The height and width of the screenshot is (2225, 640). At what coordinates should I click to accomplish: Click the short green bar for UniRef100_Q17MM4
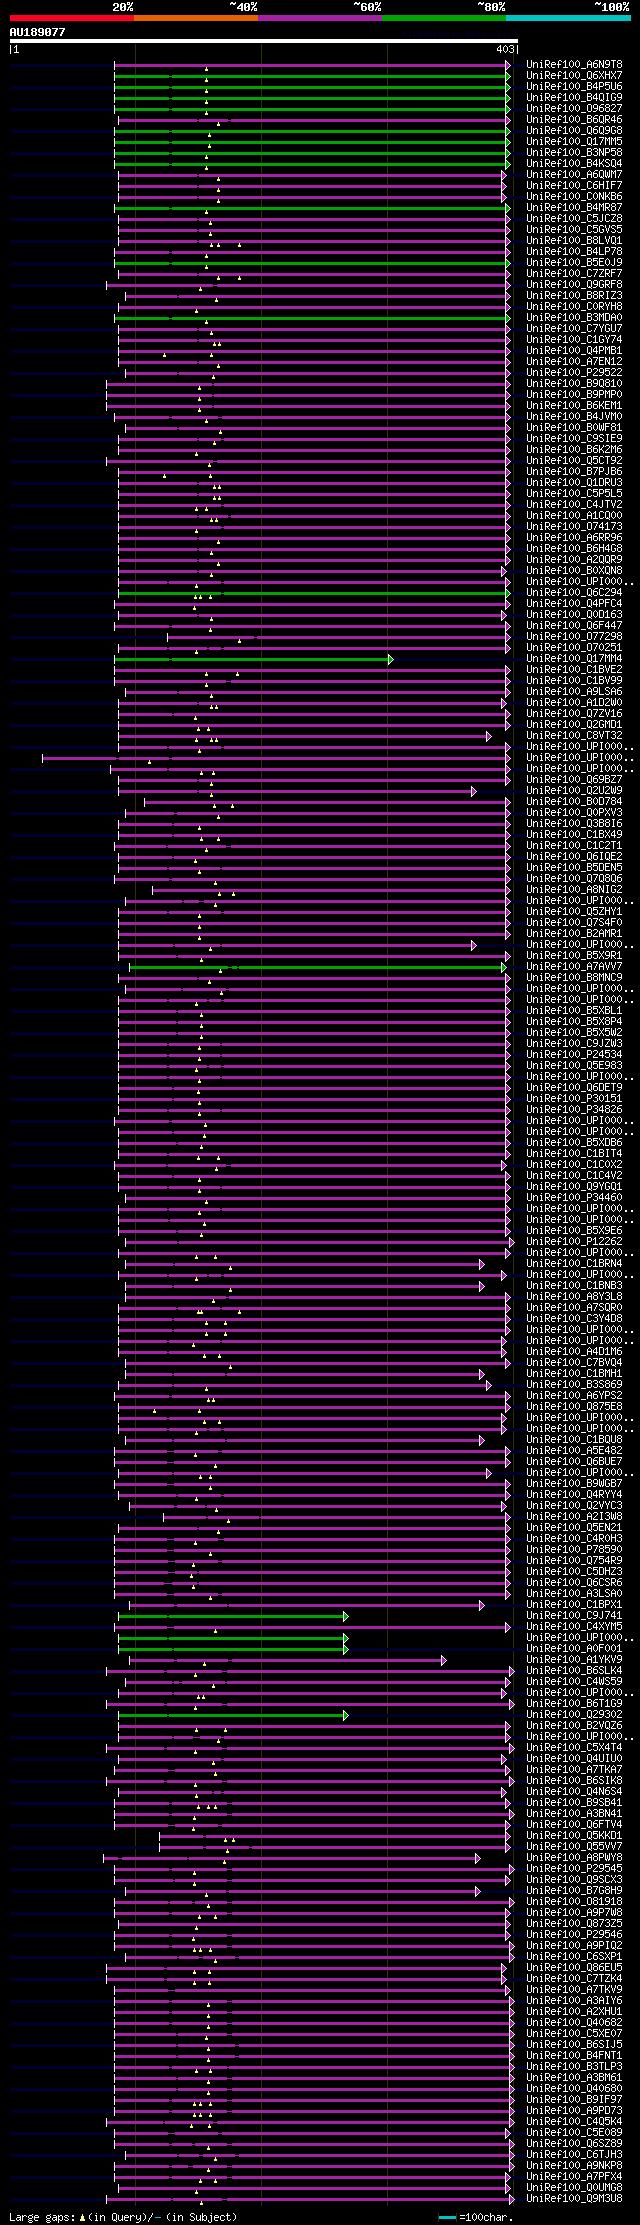(x=253, y=659)
